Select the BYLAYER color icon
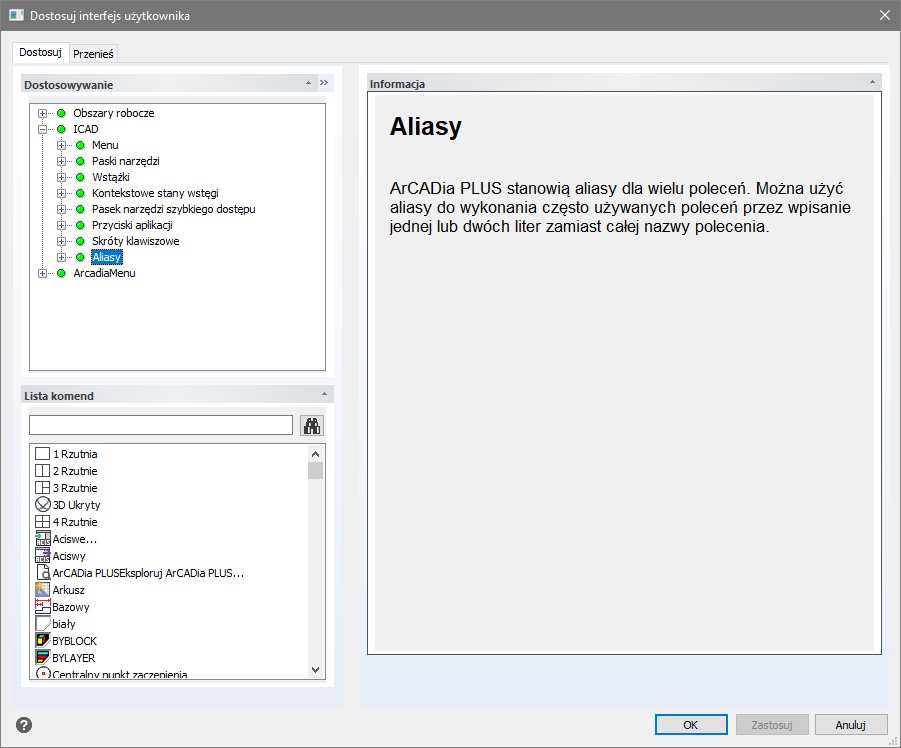The height and width of the screenshot is (748, 901). click(43, 658)
